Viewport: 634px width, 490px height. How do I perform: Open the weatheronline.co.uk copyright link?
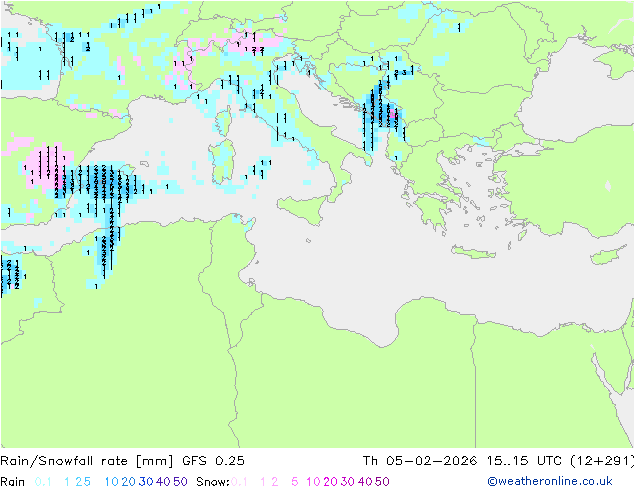[x=550, y=481]
